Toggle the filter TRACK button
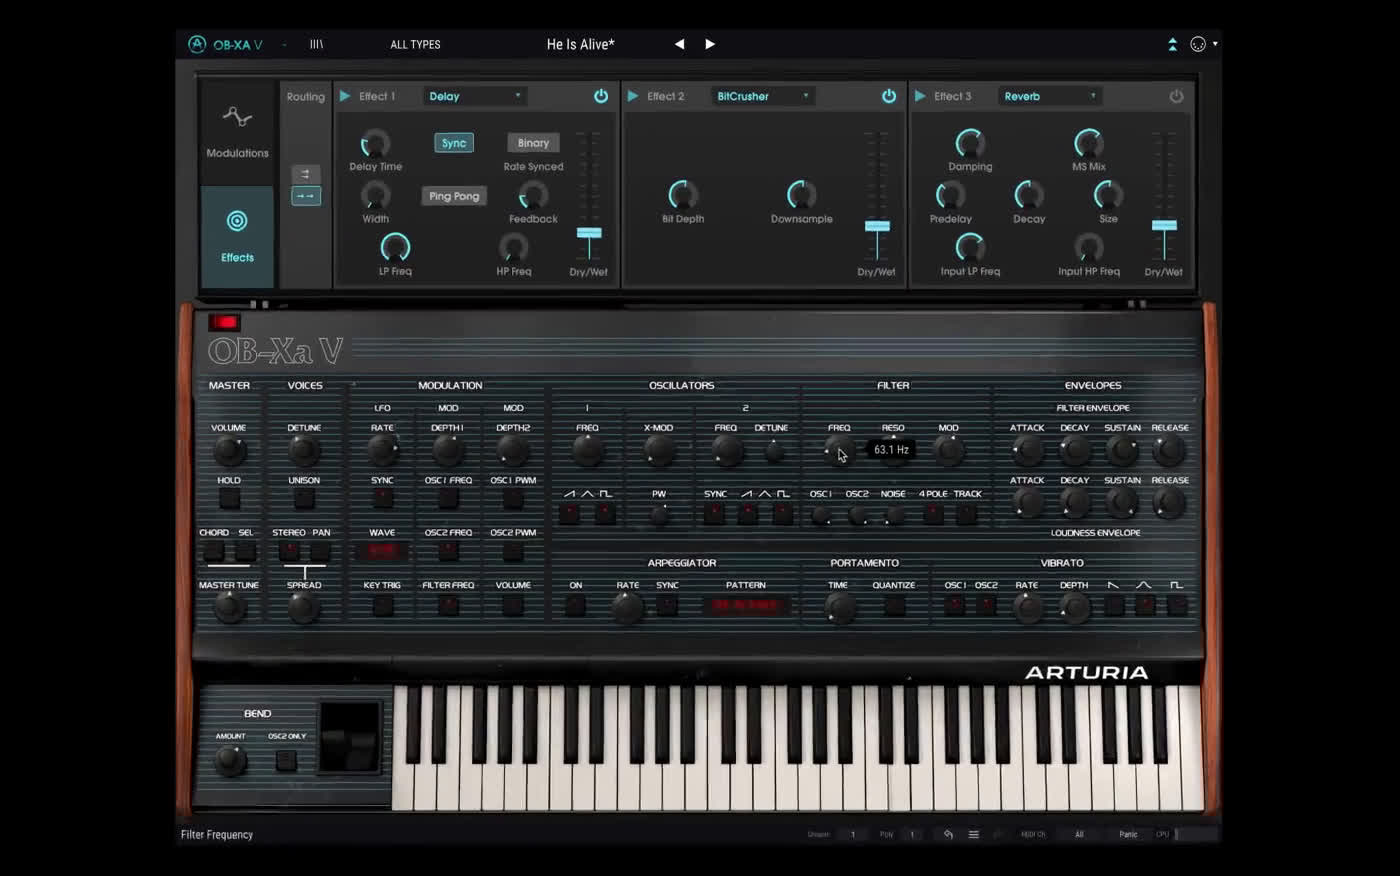The image size is (1400, 876). tap(966, 513)
